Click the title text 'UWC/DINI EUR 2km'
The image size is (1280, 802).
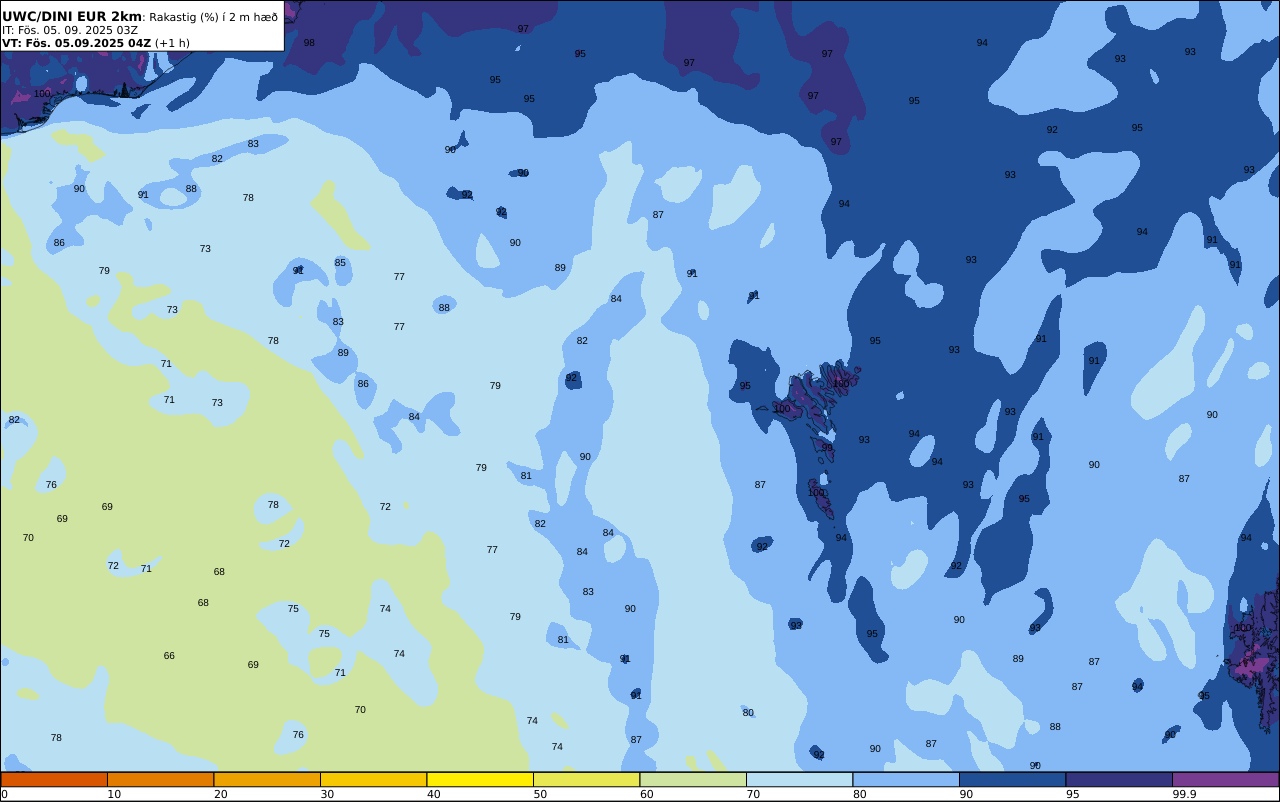72,16
